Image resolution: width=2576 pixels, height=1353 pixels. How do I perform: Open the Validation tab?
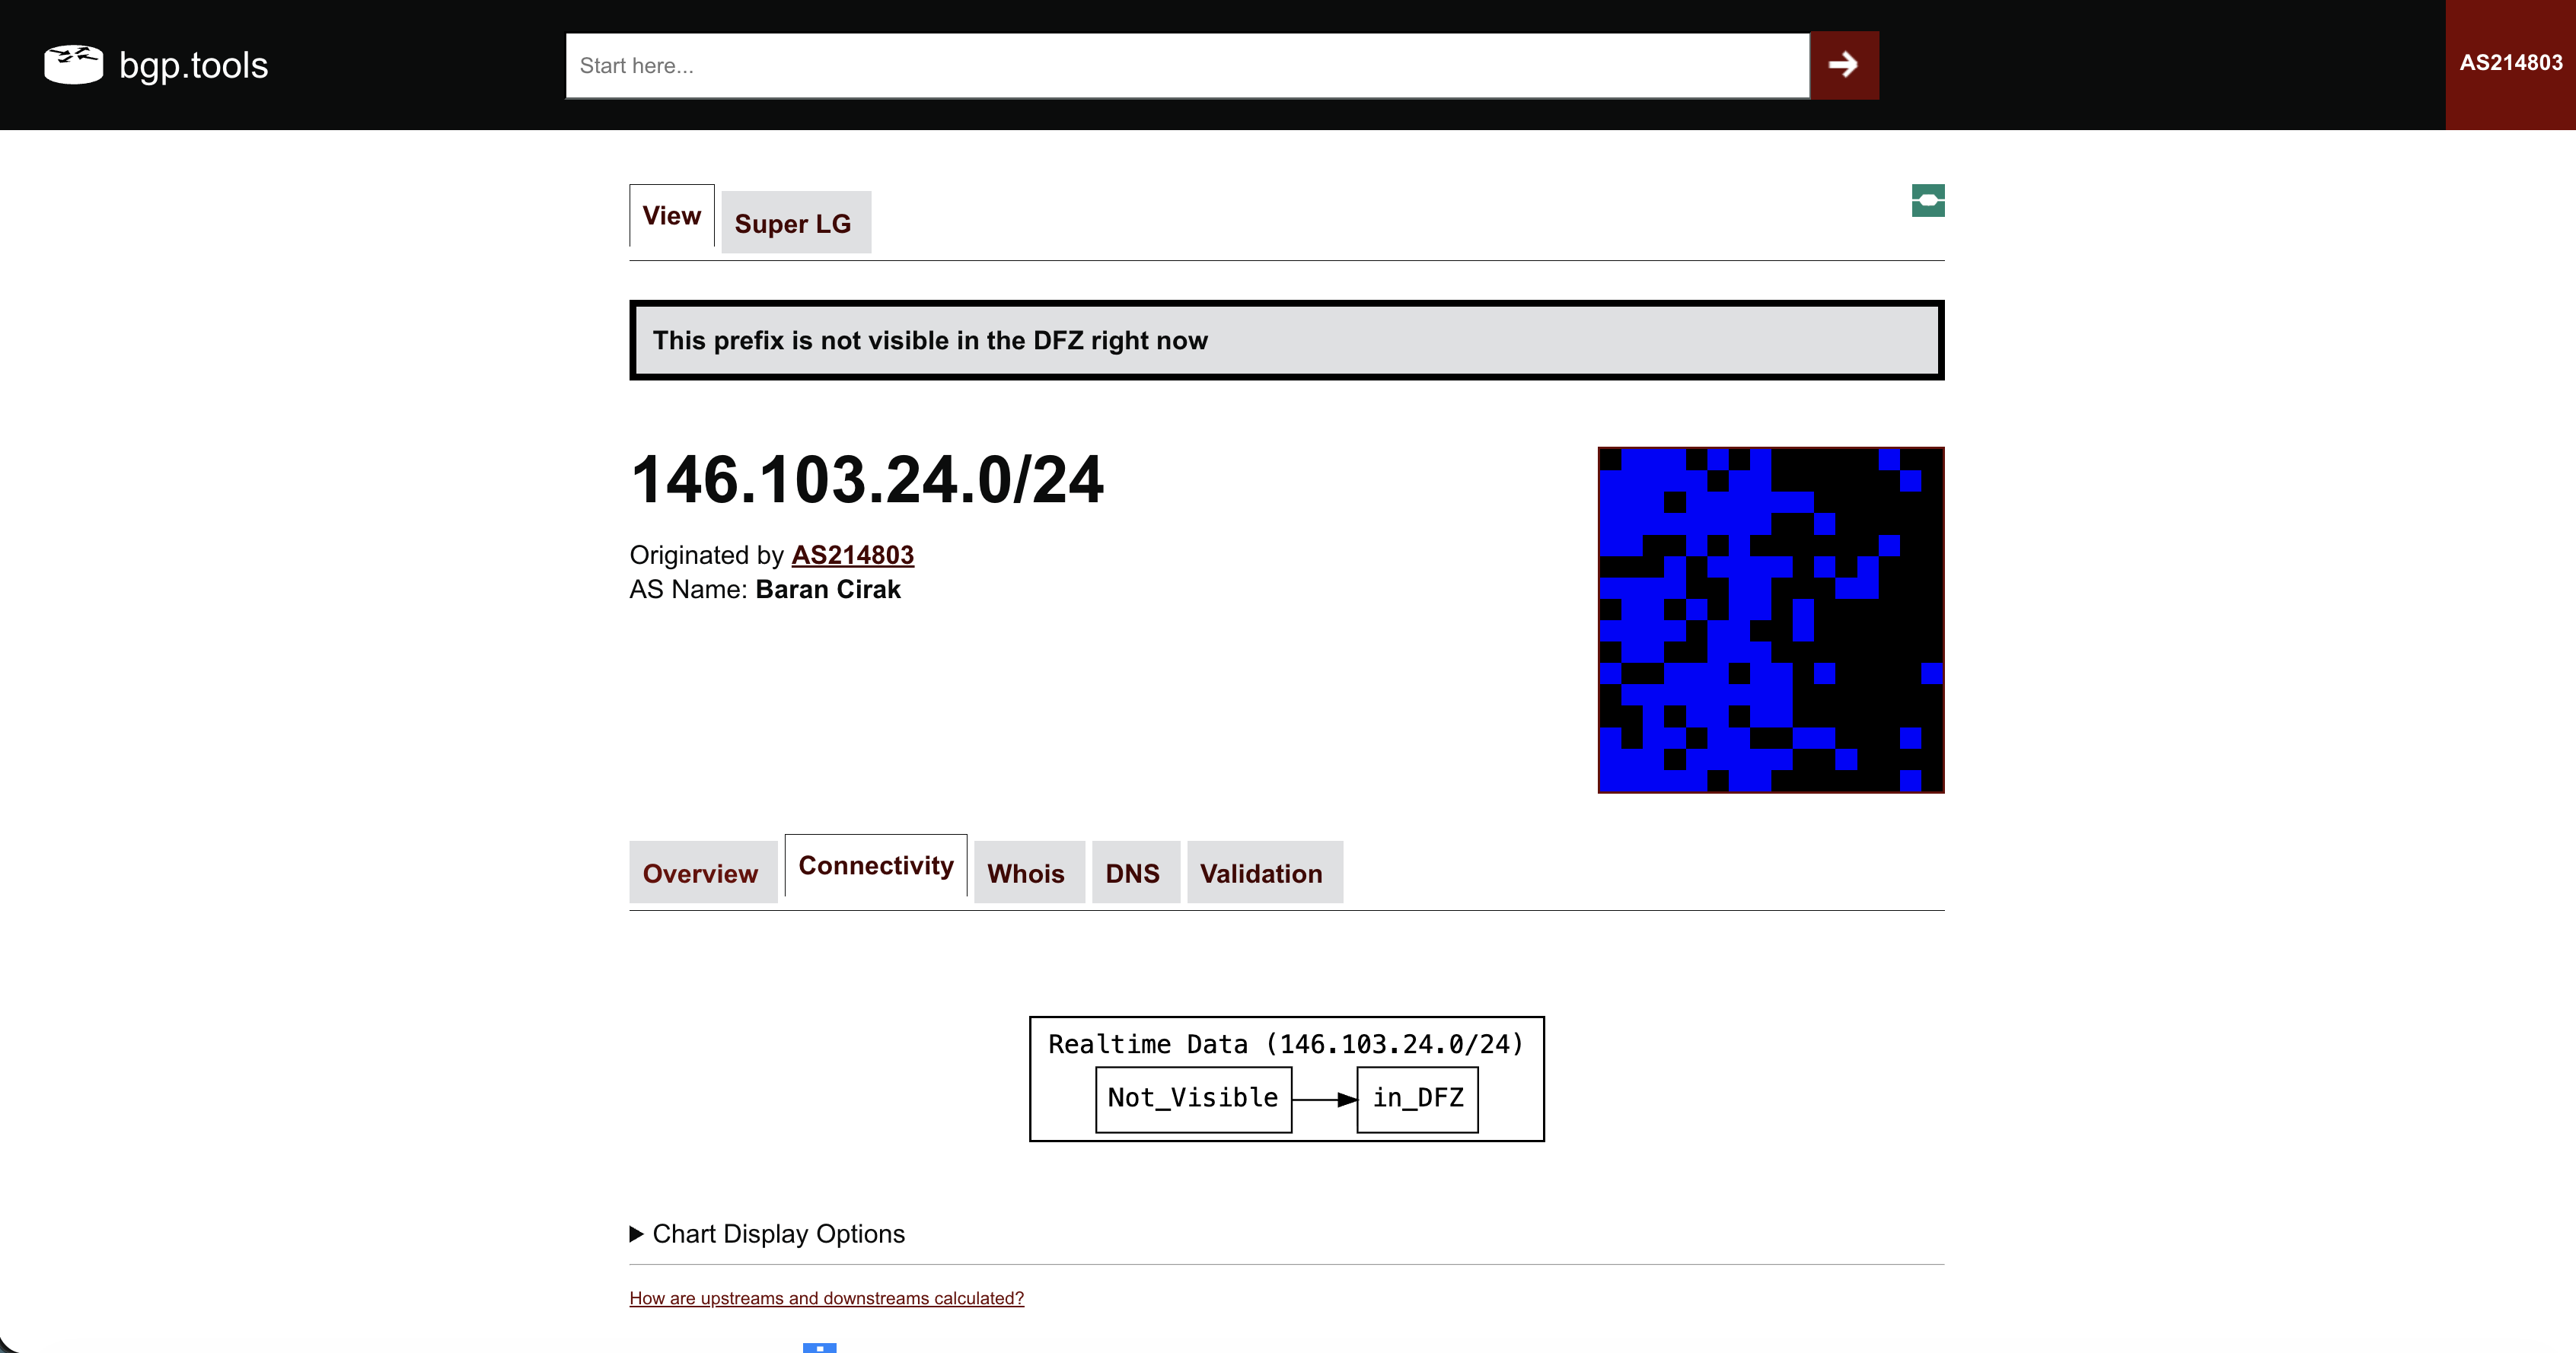tap(1264, 873)
